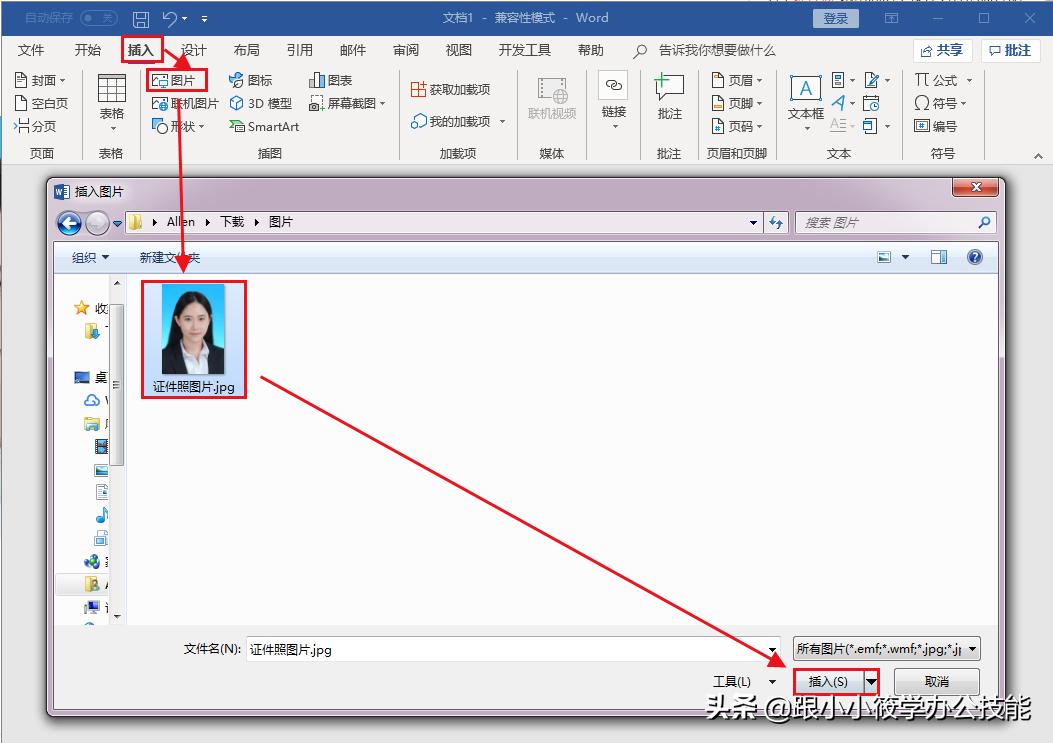Click the 插入(S) button to insert

pyautogui.click(x=829, y=681)
